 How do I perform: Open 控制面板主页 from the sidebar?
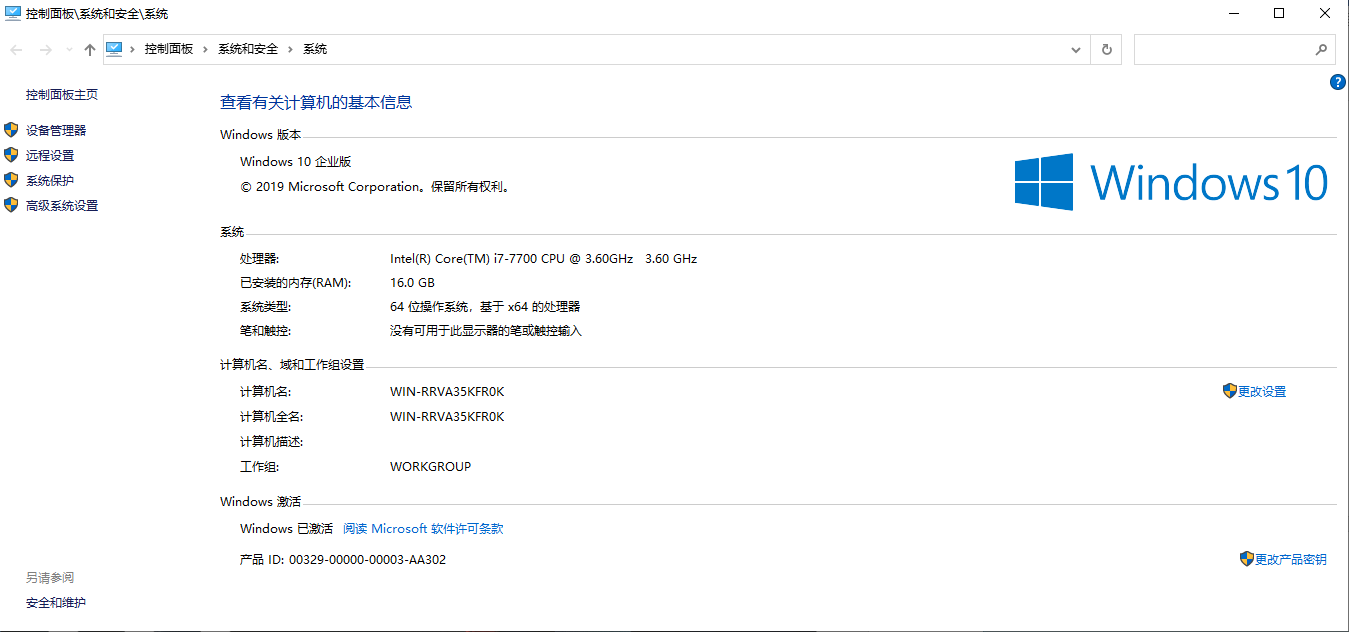coord(62,95)
